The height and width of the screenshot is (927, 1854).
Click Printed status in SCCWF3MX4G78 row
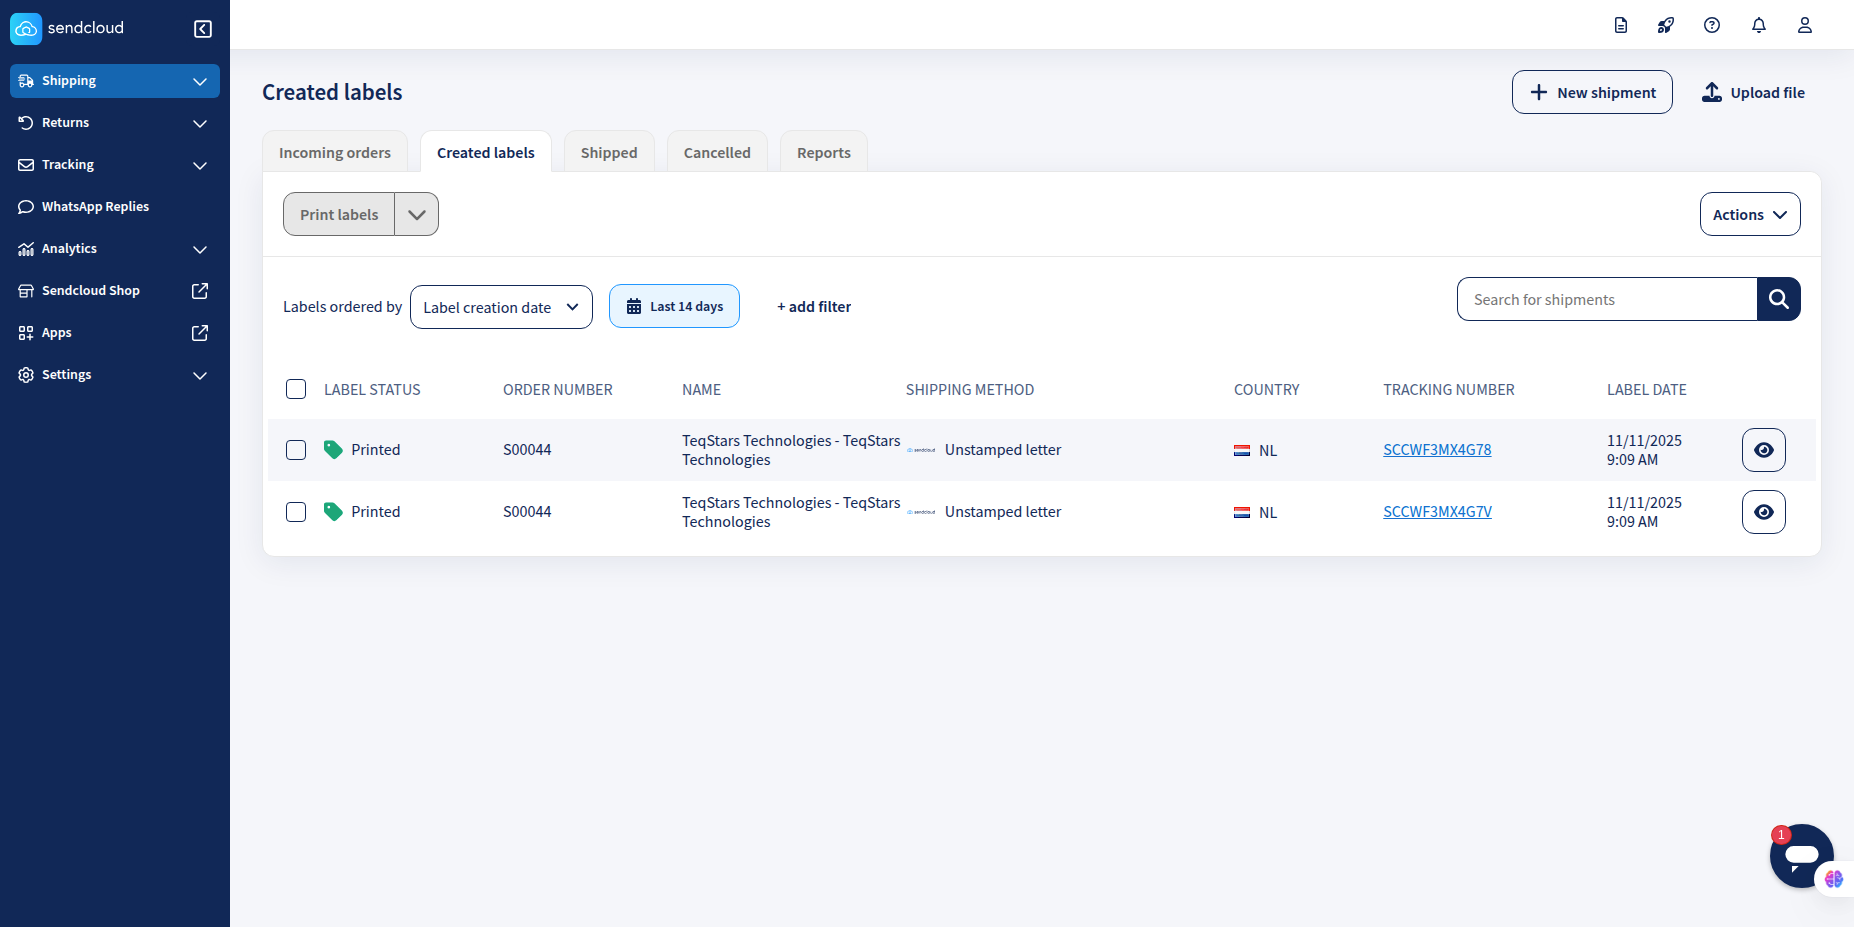pos(376,450)
